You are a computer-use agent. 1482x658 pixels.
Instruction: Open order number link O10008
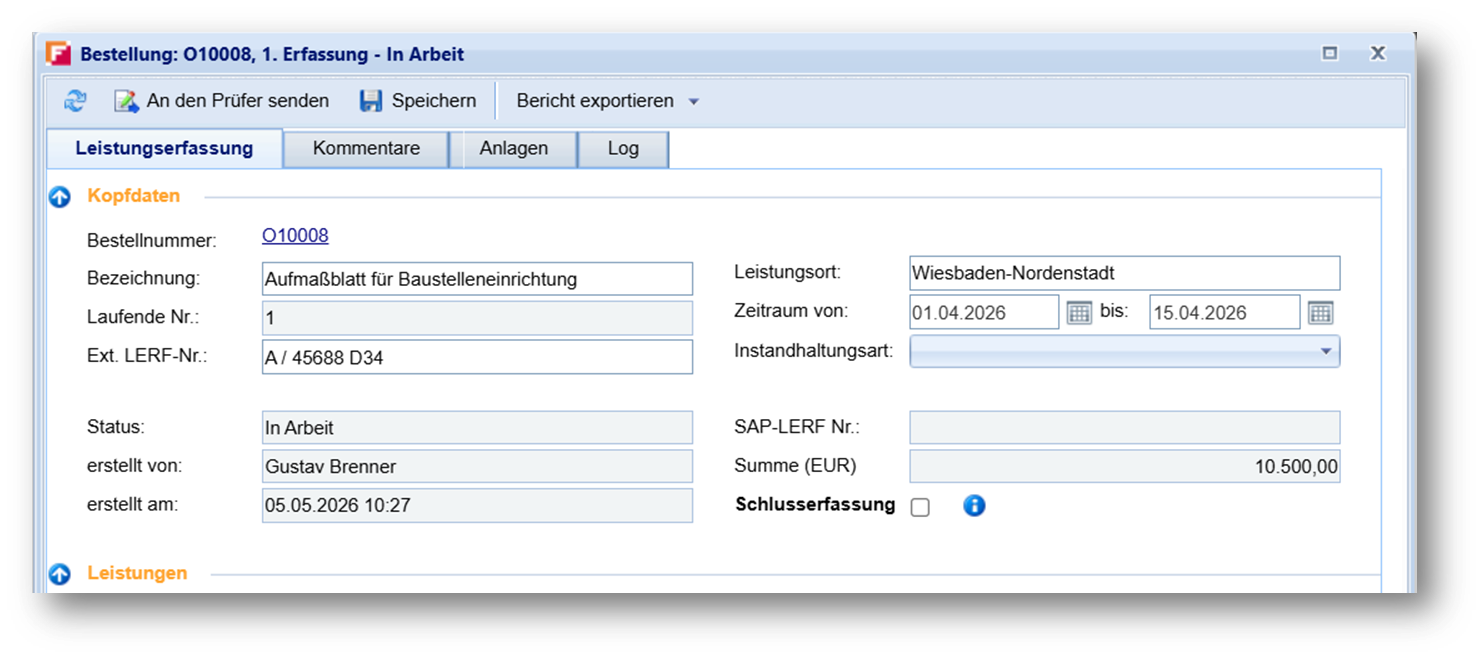[295, 236]
